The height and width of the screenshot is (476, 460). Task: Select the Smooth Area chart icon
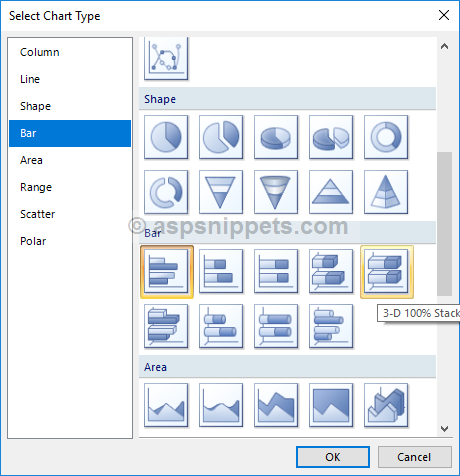(x=221, y=405)
